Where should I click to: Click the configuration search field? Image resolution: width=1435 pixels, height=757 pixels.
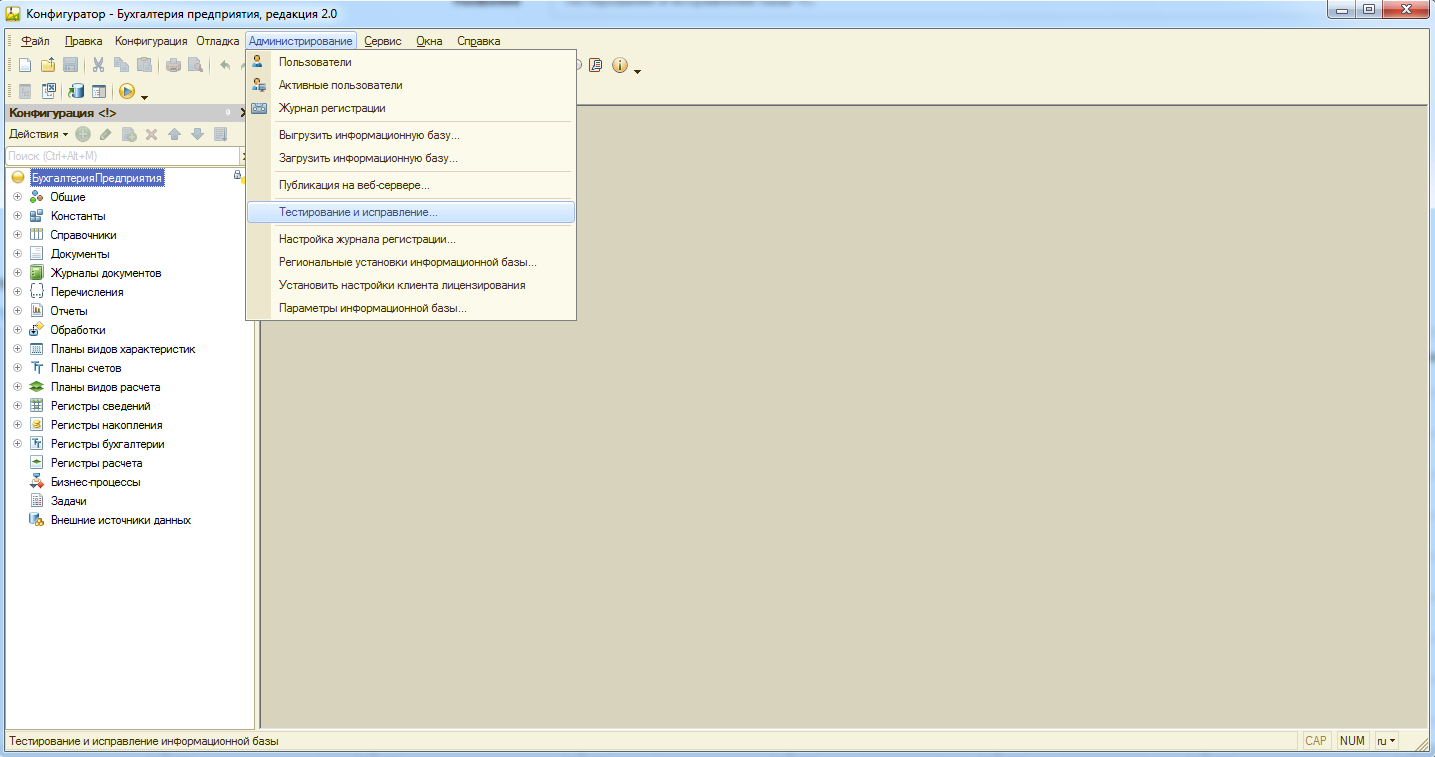pyautogui.click(x=123, y=156)
